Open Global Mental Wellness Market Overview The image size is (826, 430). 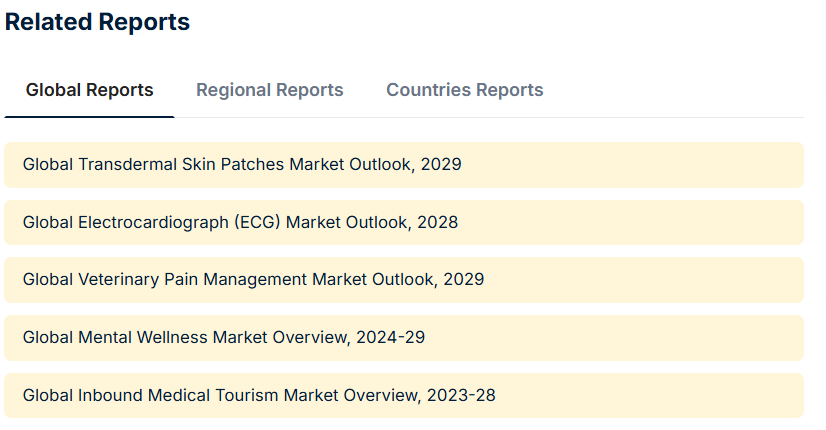pyautogui.click(x=224, y=338)
